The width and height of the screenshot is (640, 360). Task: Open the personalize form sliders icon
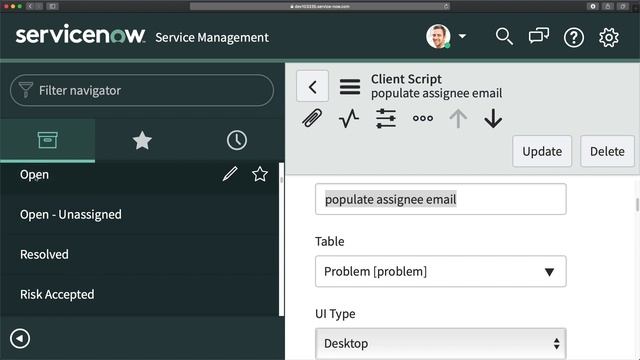(386, 118)
